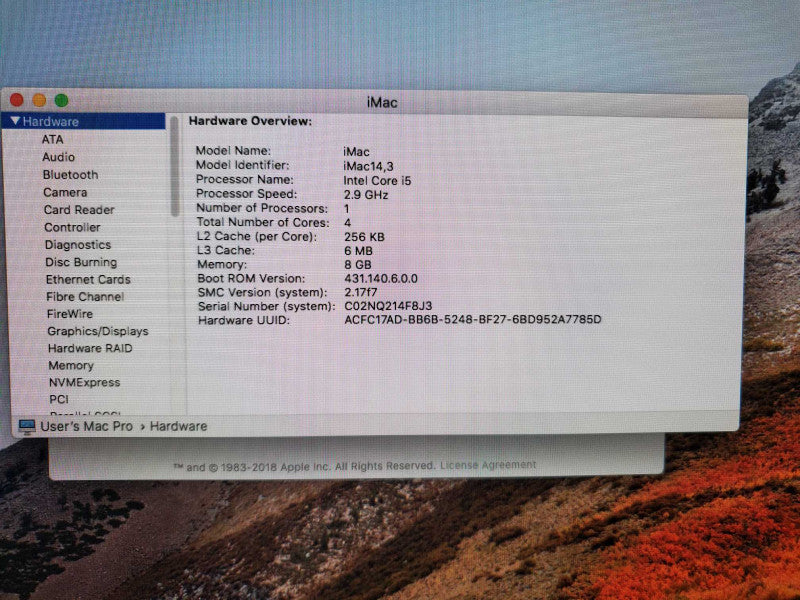Select Camera in the sidebar

click(65, 192)
